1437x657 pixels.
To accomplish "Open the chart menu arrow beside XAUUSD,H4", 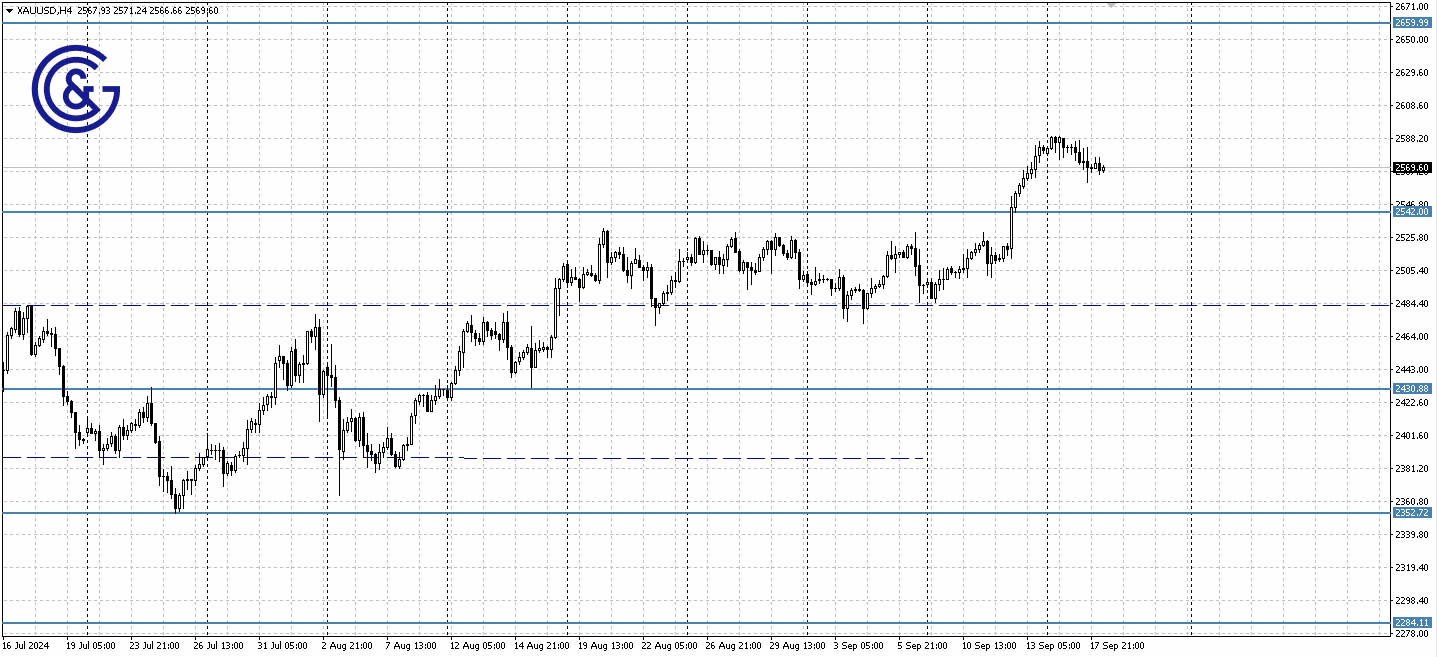I will point(9,11).
